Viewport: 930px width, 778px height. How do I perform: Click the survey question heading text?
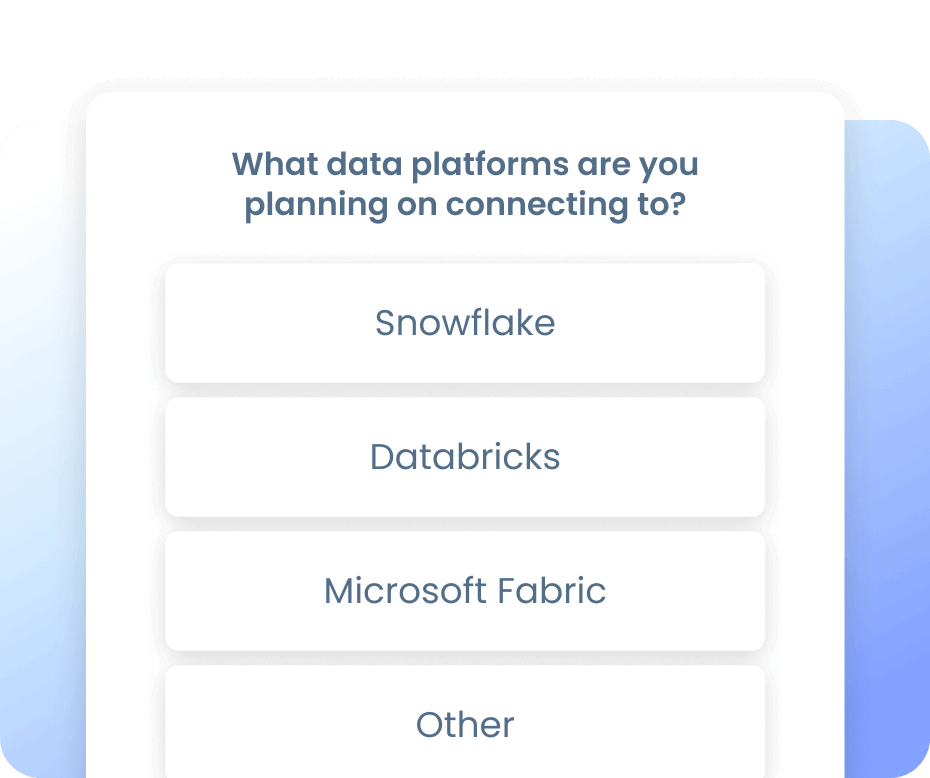click(465, 184)
